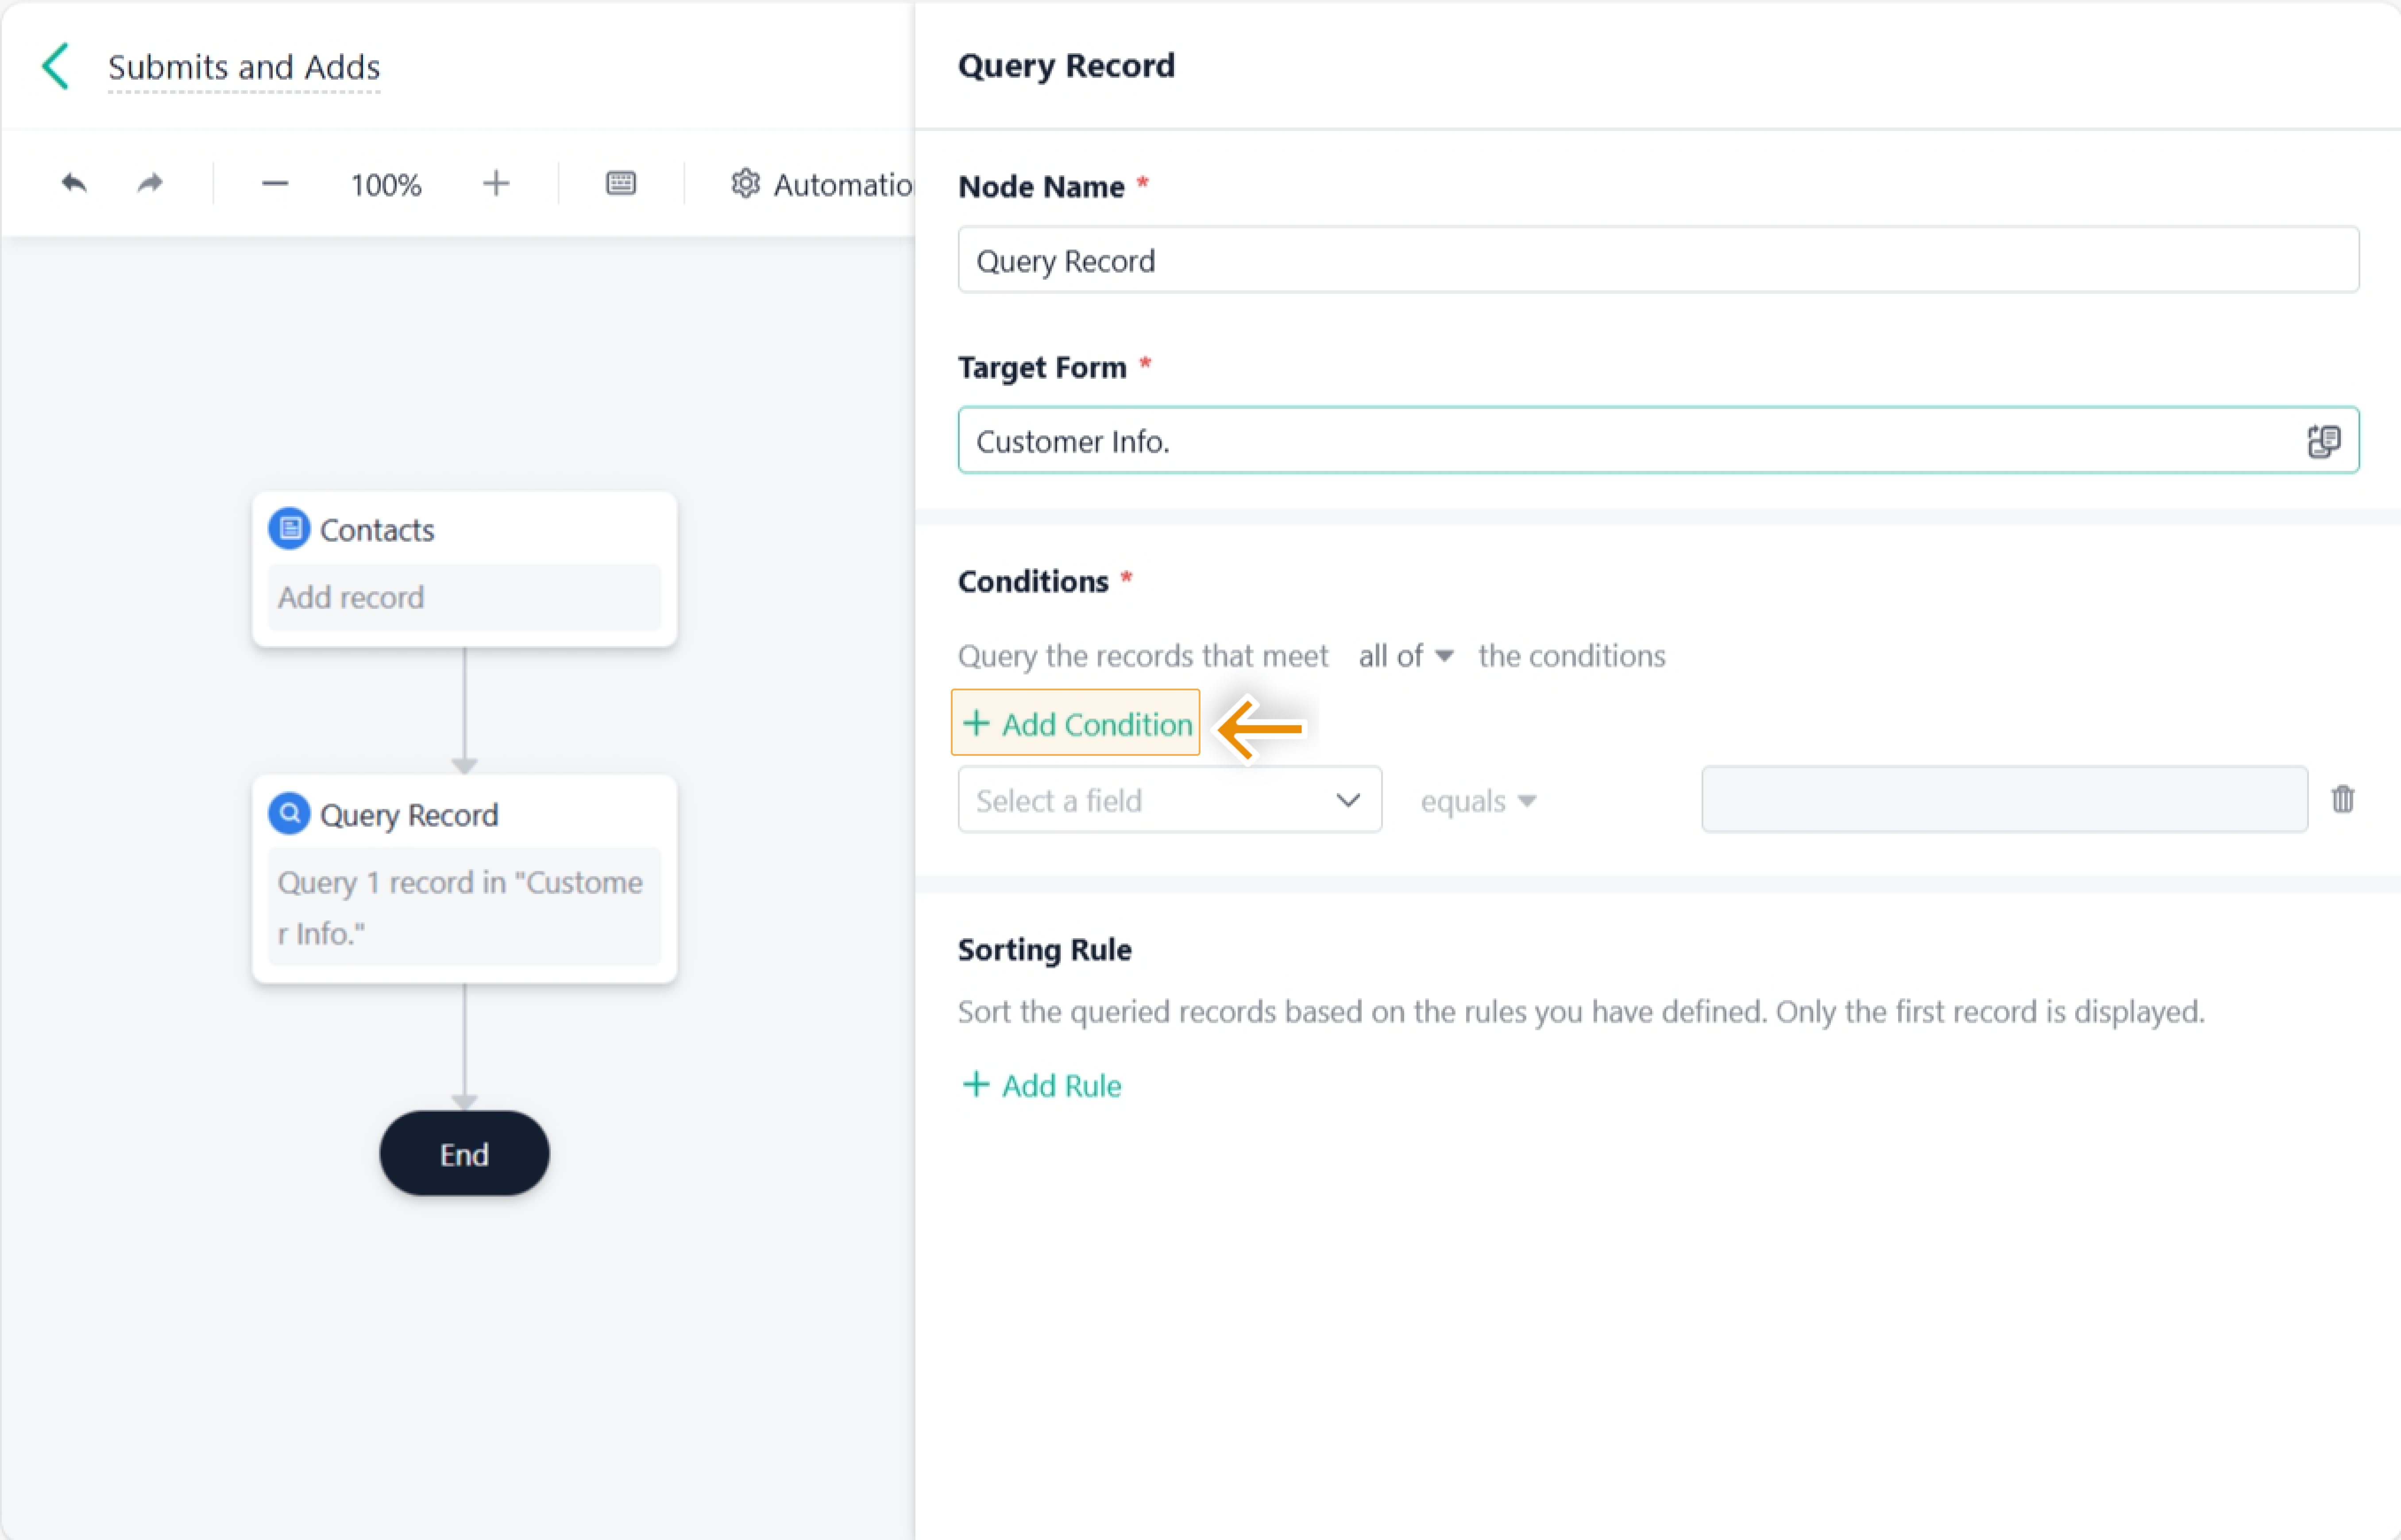This screenshot has width=2401, height=1540.
Task: Click the Contacts node form icon
Action: click(289, 529)
